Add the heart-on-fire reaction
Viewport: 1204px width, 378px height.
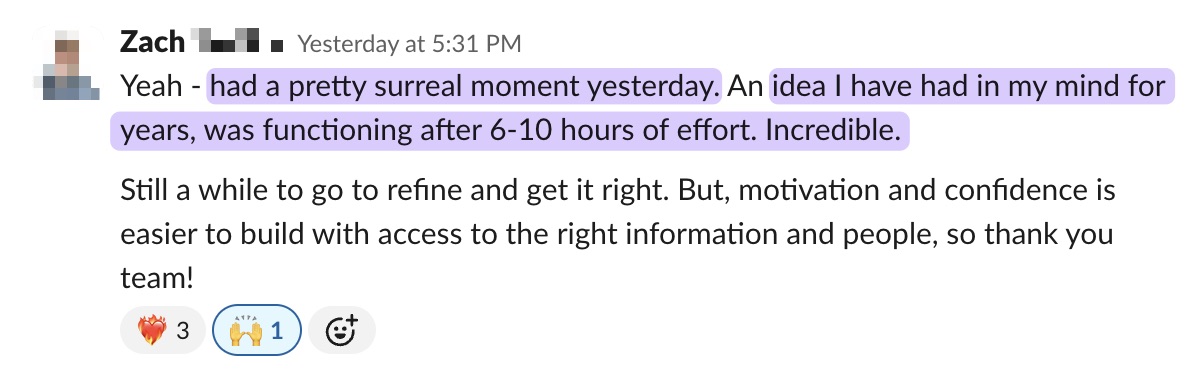(x=162, y=329)
